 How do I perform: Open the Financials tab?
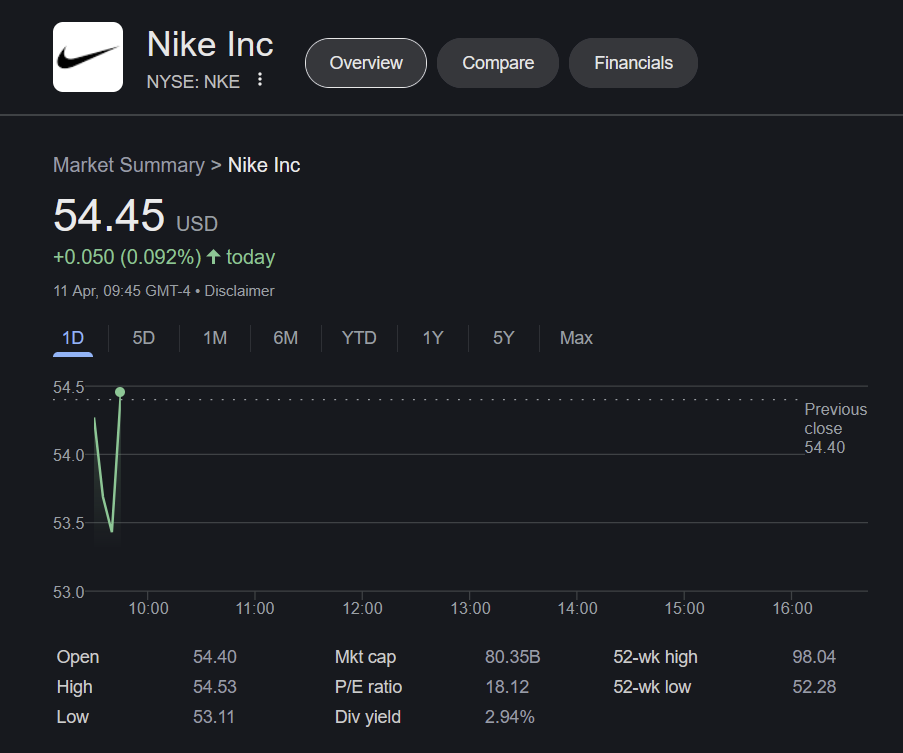click(633, 63)
